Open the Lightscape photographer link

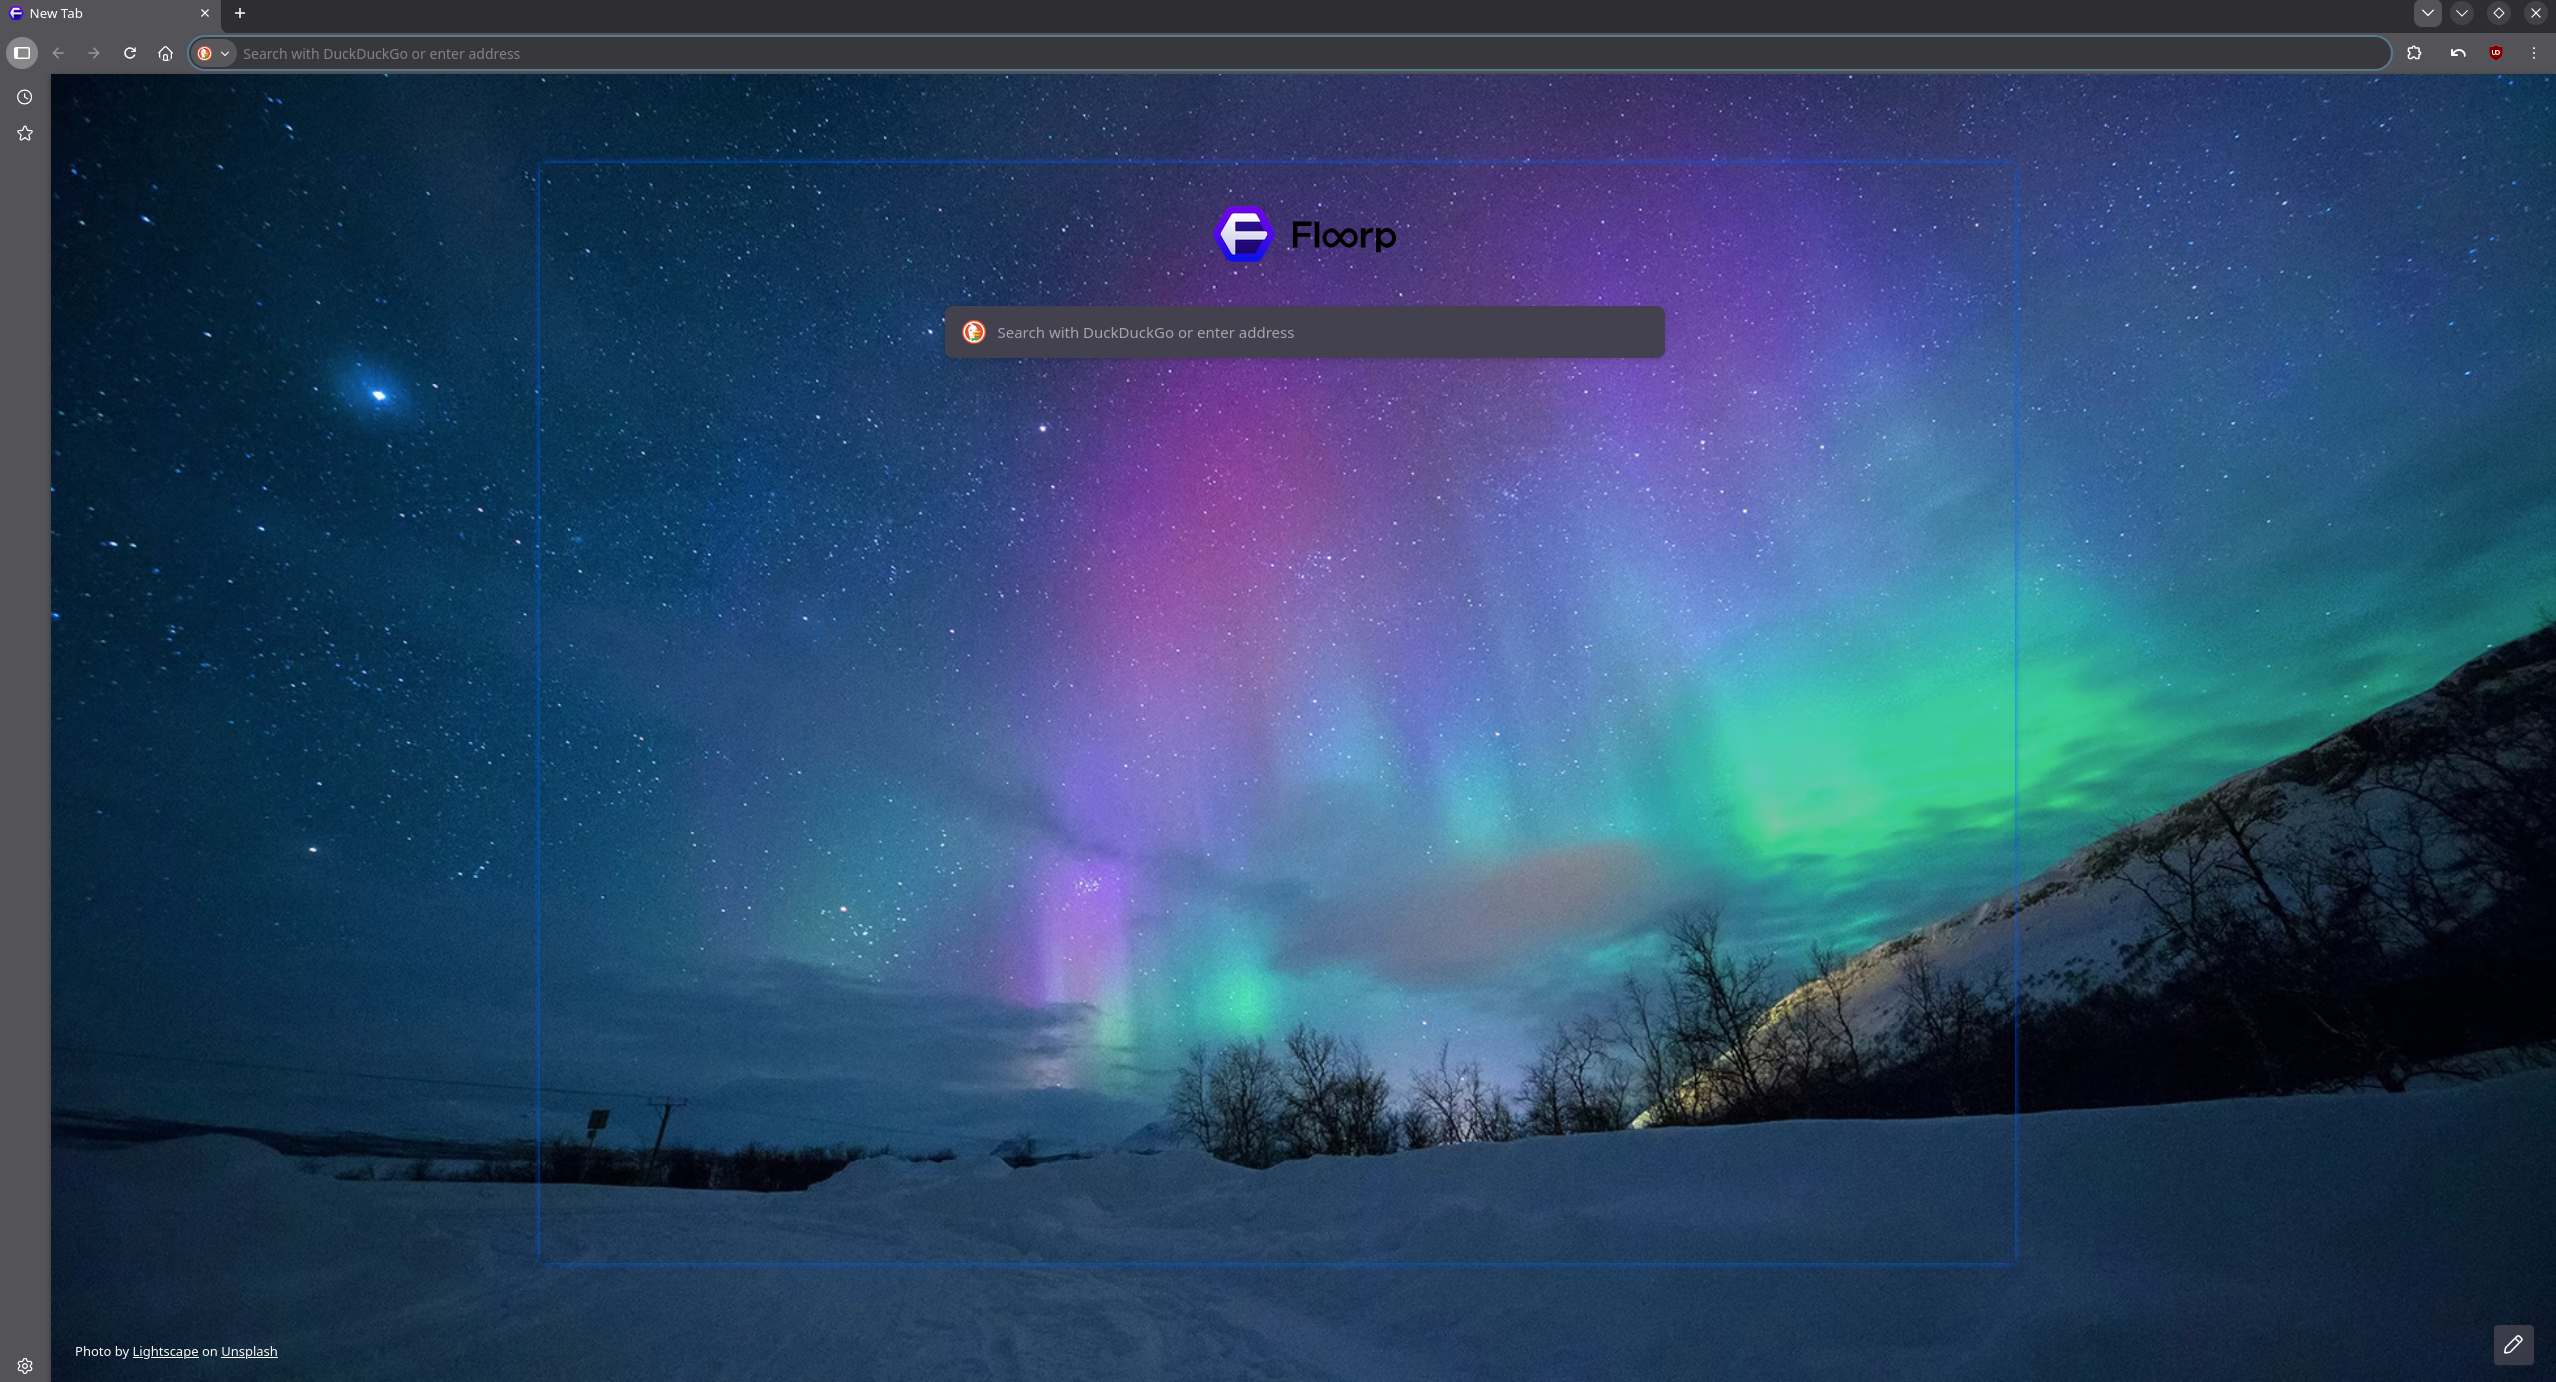[165, 1351]
